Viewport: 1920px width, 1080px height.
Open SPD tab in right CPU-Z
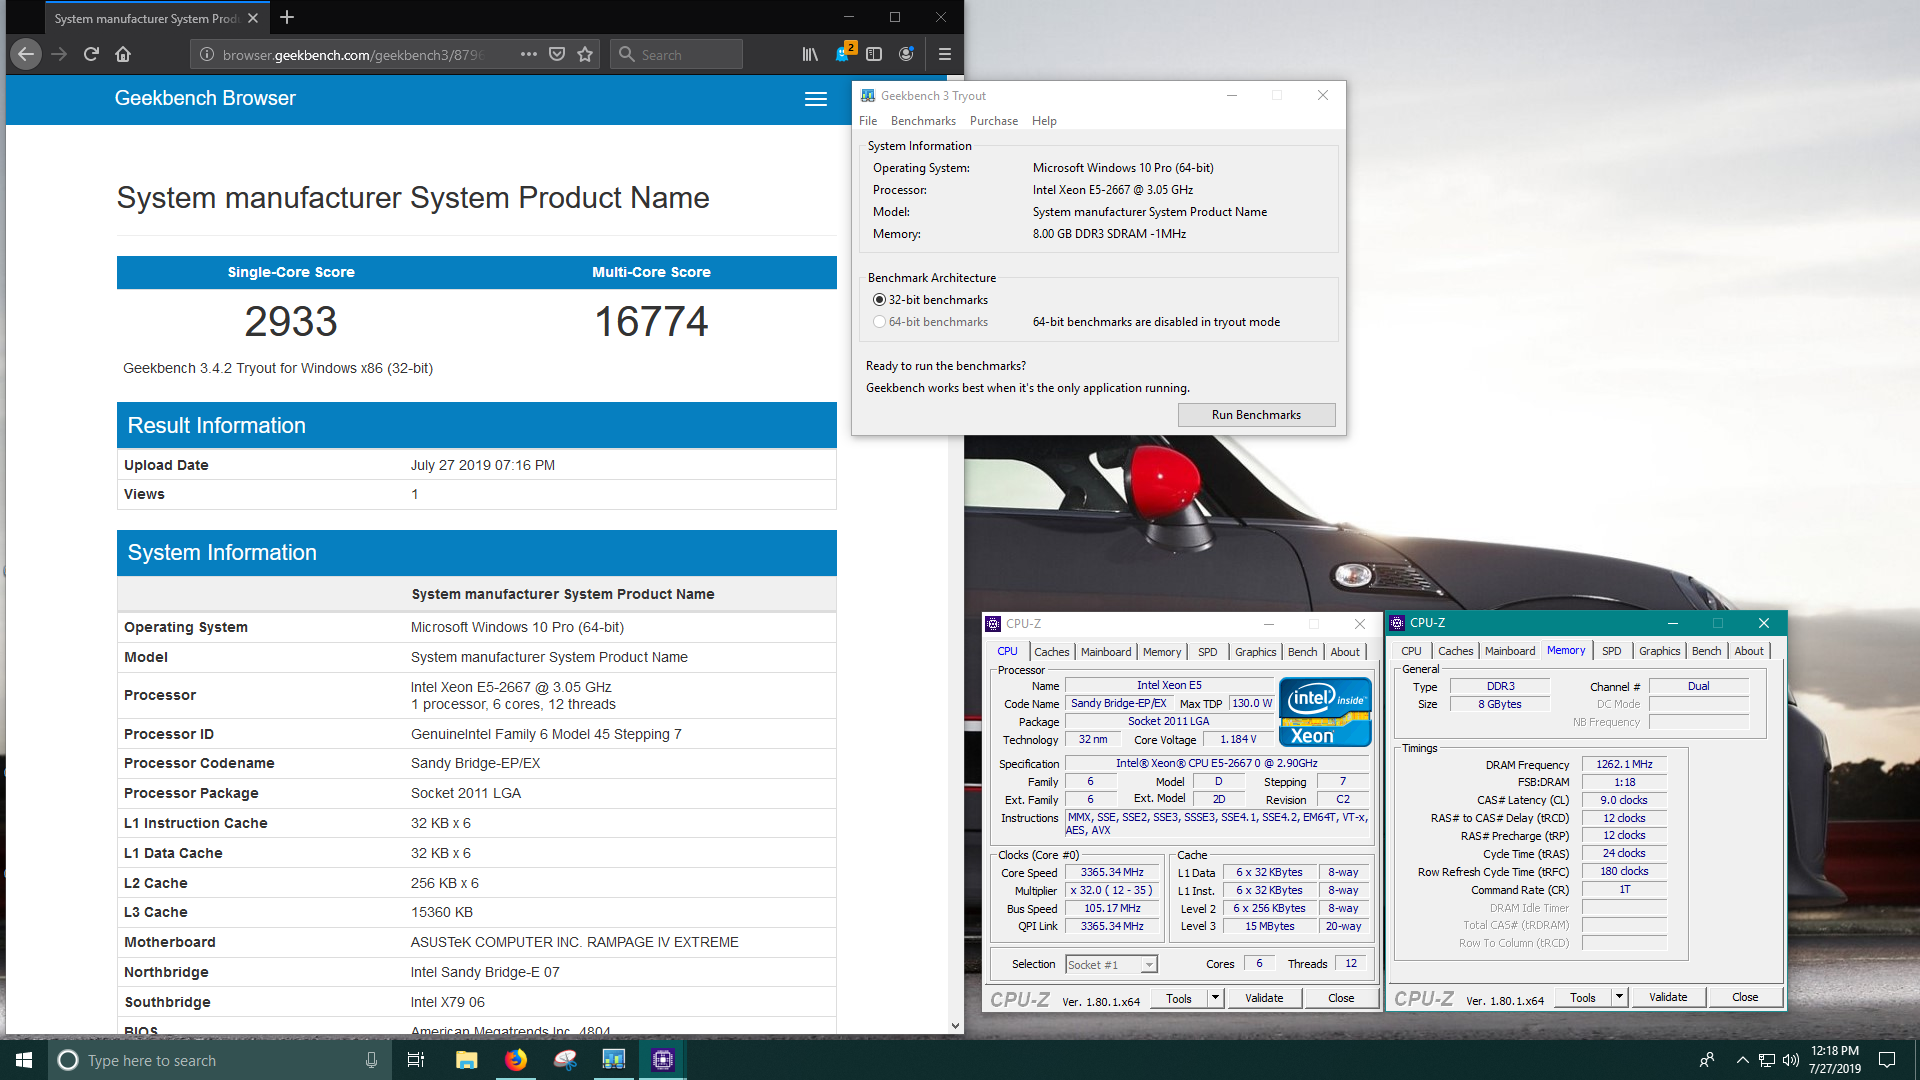tap(1612, 651)
